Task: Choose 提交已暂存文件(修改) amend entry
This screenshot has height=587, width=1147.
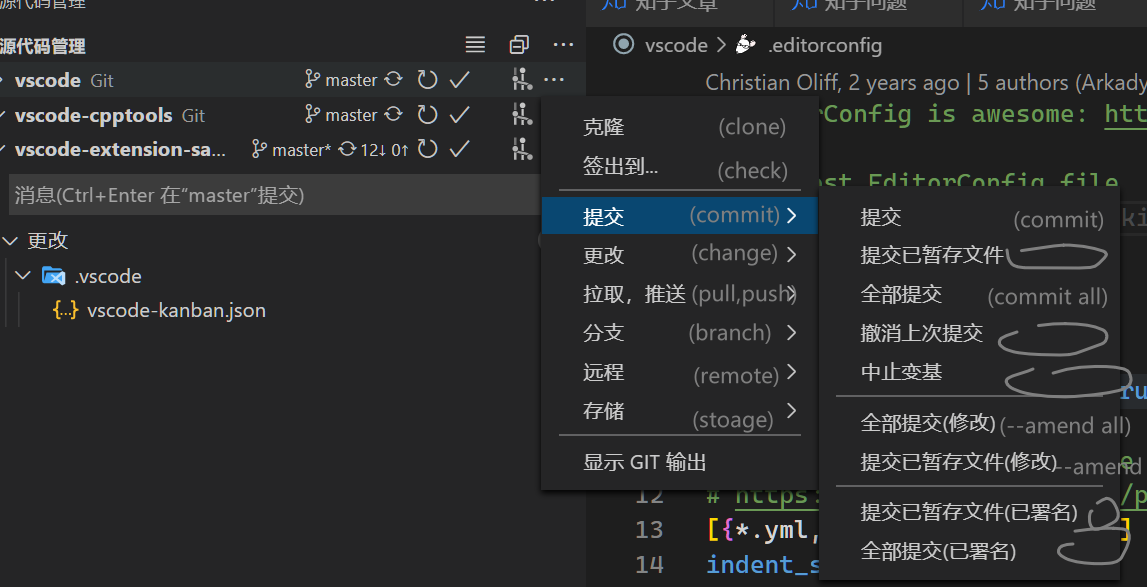Action: 969,462
